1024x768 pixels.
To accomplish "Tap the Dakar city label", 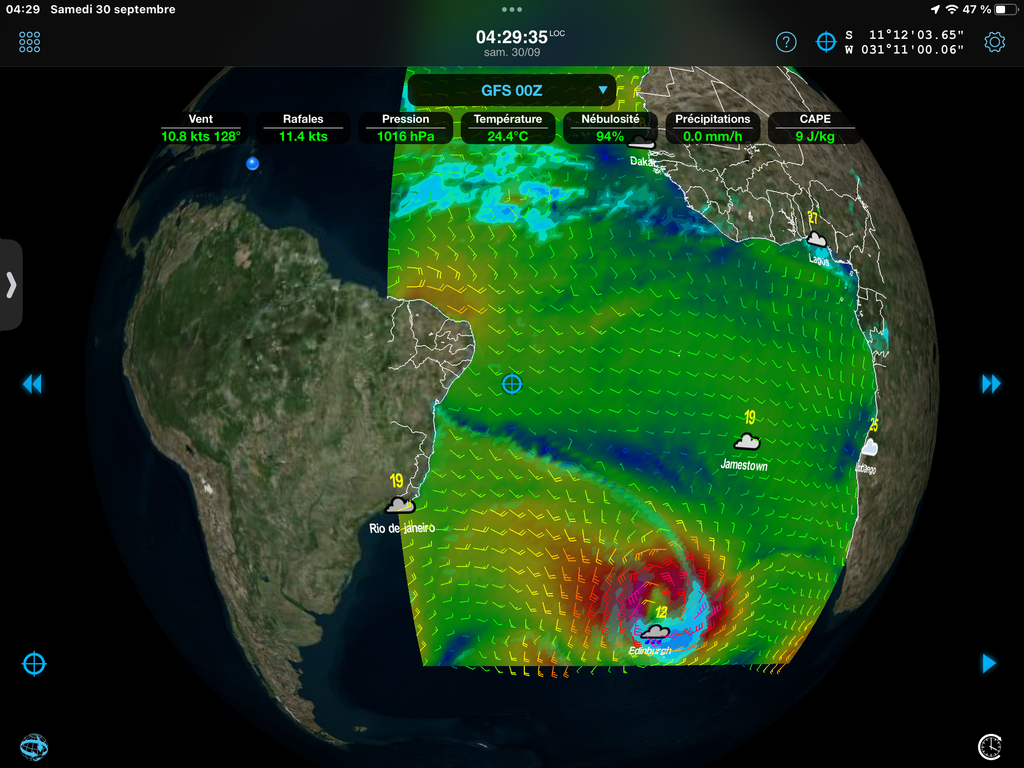I will click(641, 161).
